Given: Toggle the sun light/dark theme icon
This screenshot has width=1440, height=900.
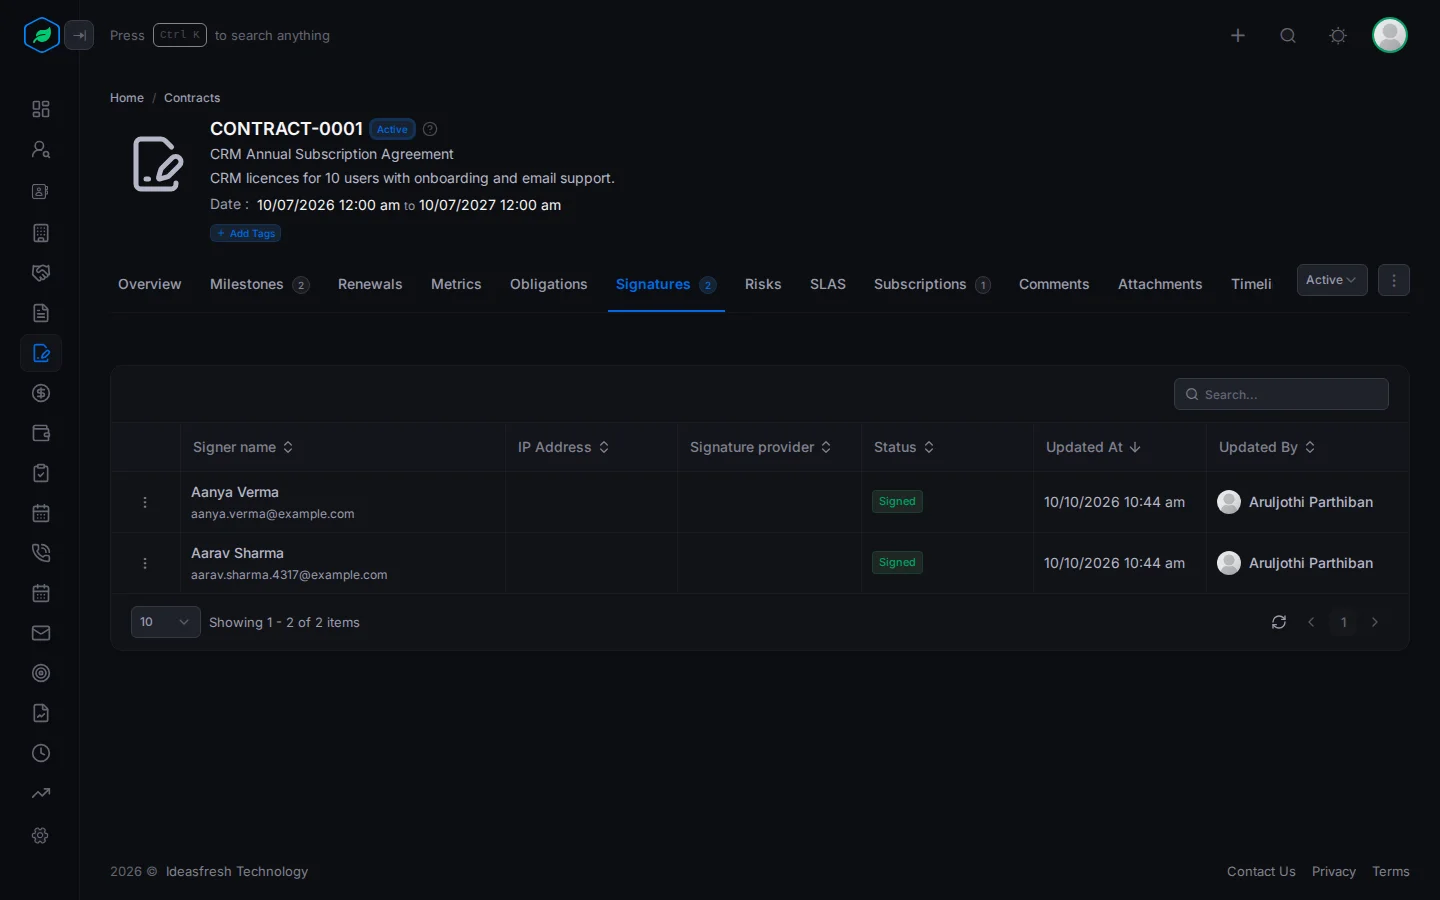Looking at the screenshot, I should pos(1338,35).
